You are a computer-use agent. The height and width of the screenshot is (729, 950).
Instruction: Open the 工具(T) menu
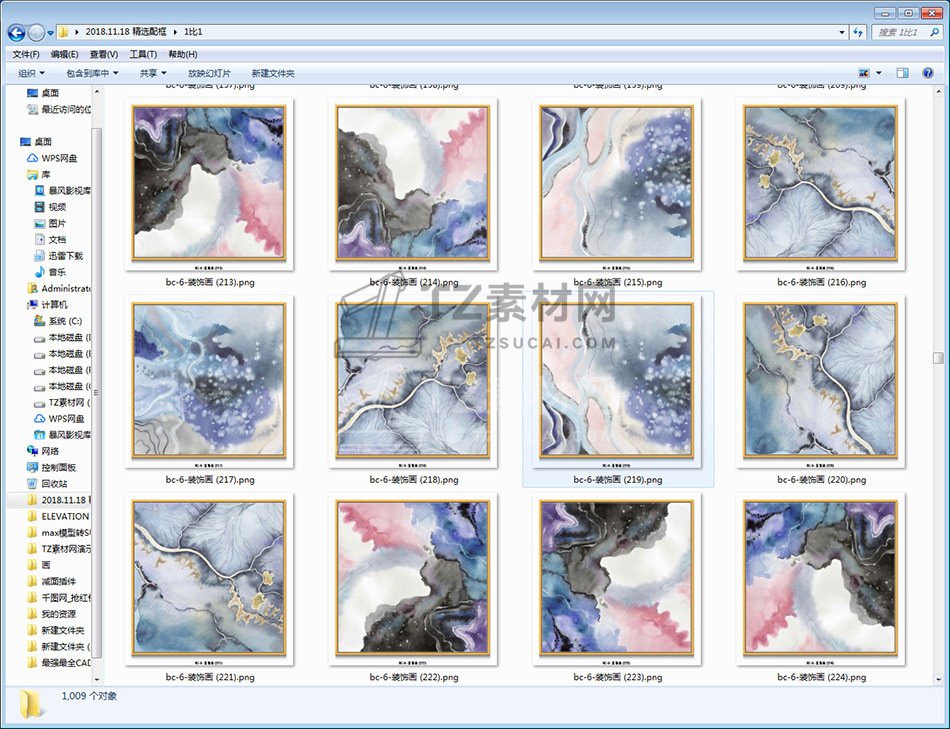143,55
